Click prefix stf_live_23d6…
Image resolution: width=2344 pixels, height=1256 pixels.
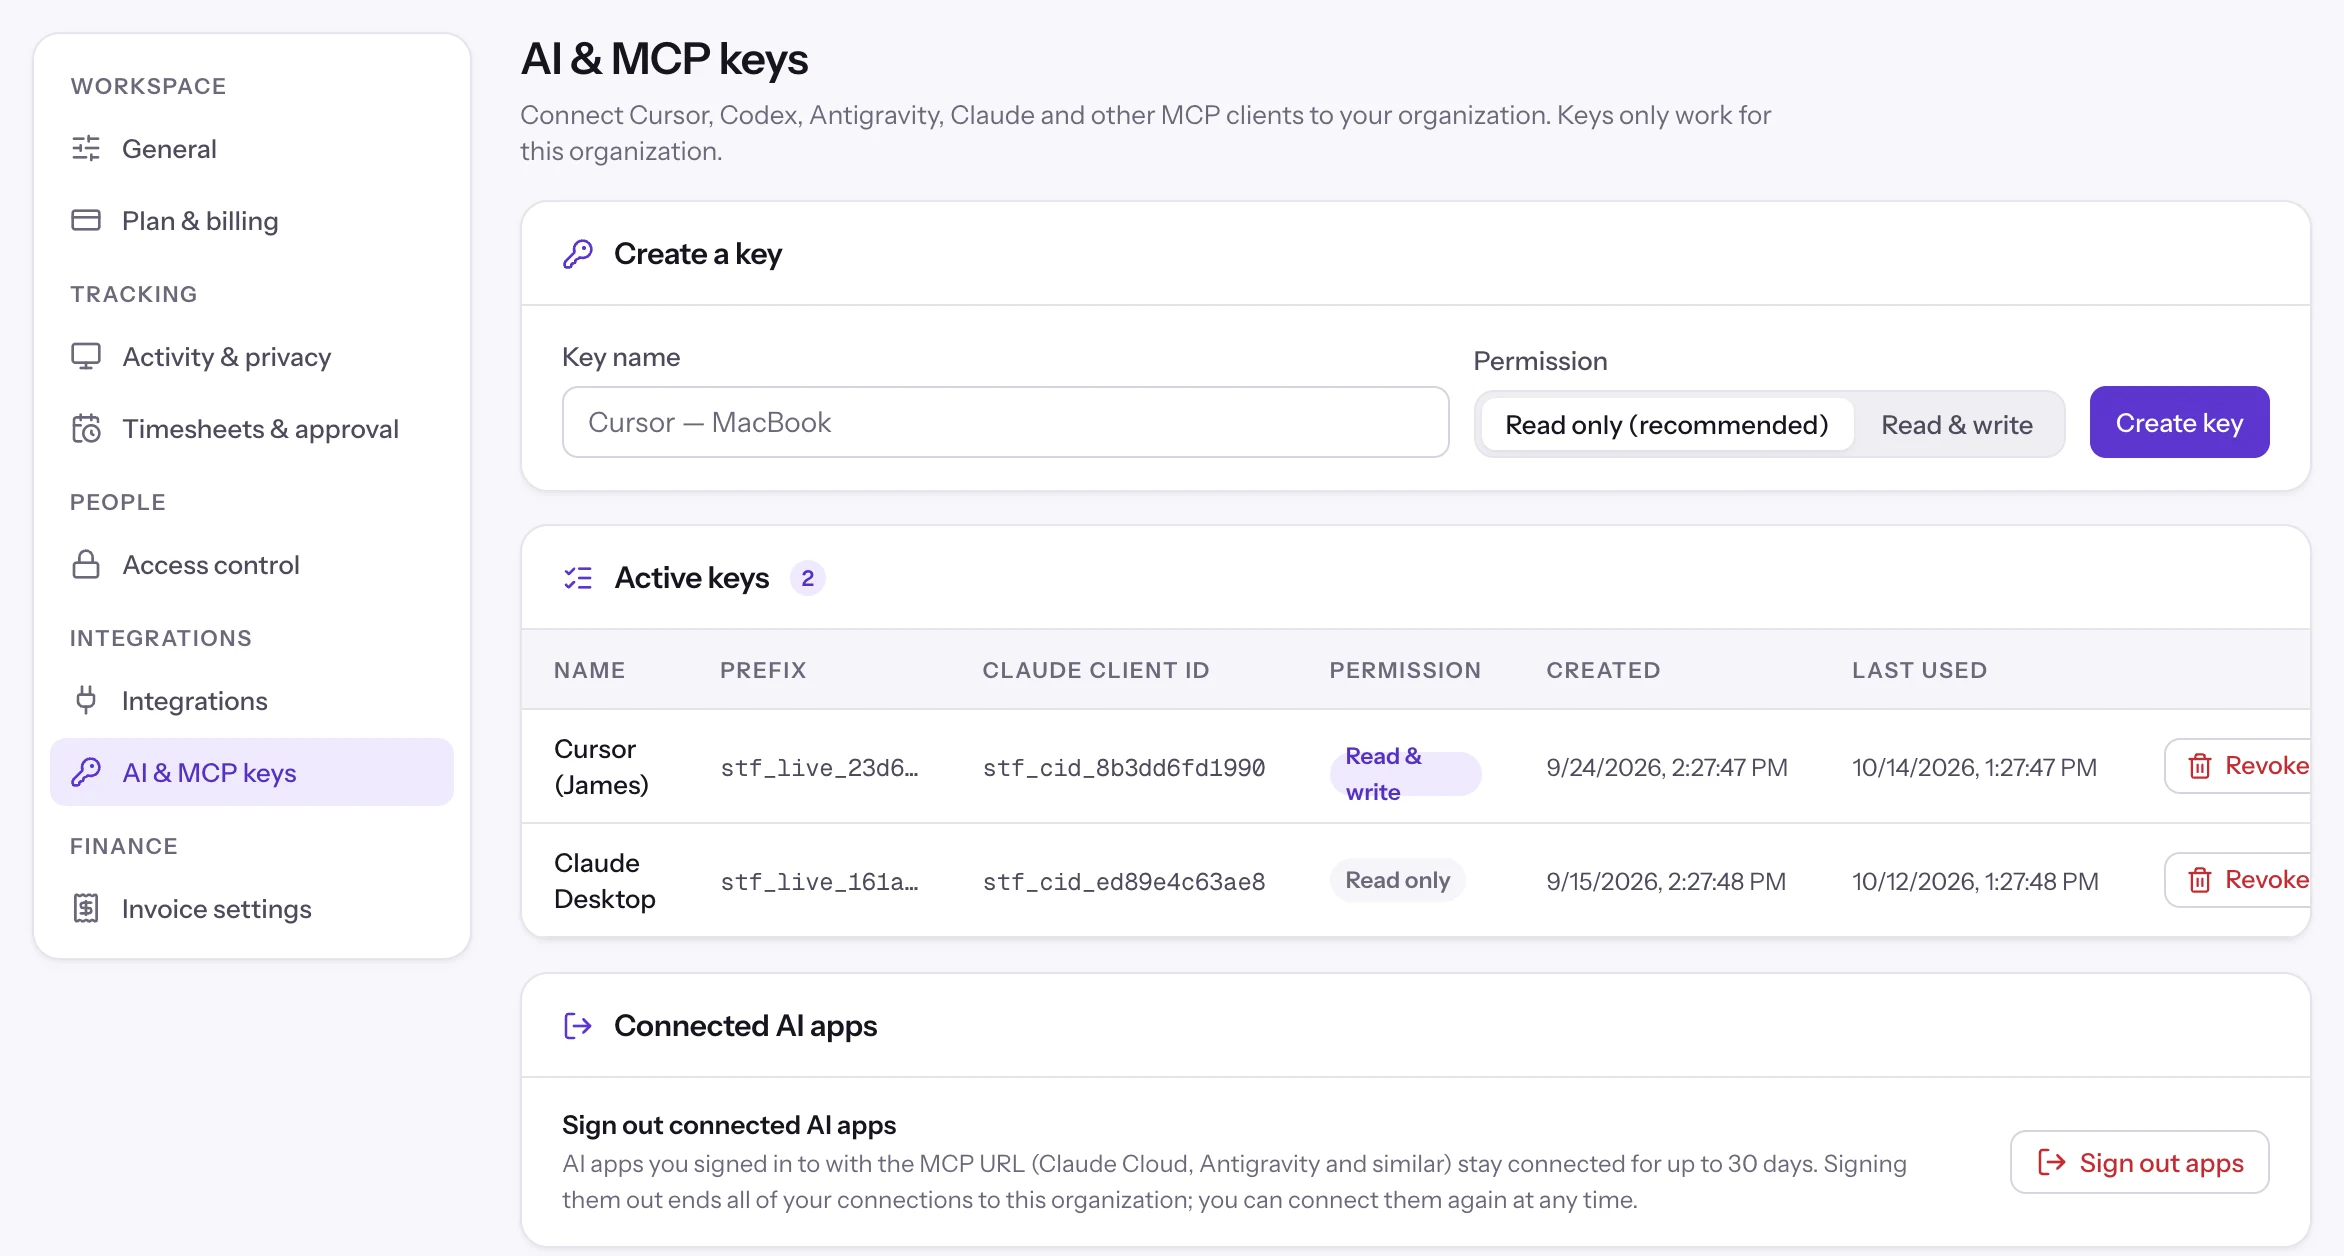[x=819, y=768]
